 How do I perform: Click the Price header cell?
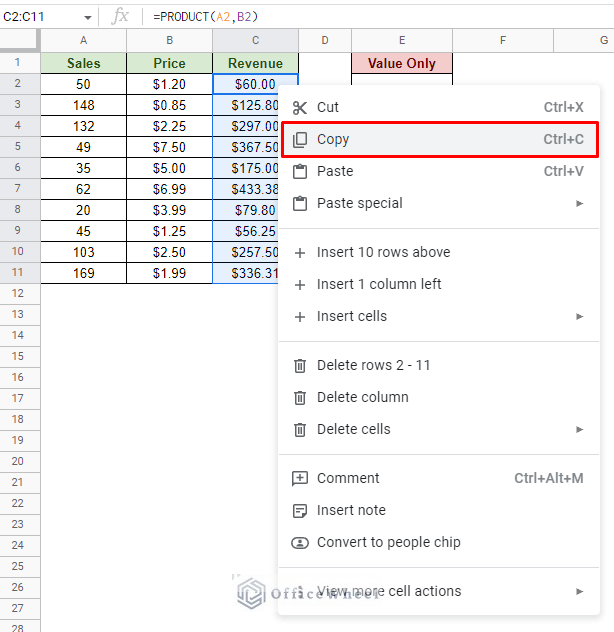[169, 63]
